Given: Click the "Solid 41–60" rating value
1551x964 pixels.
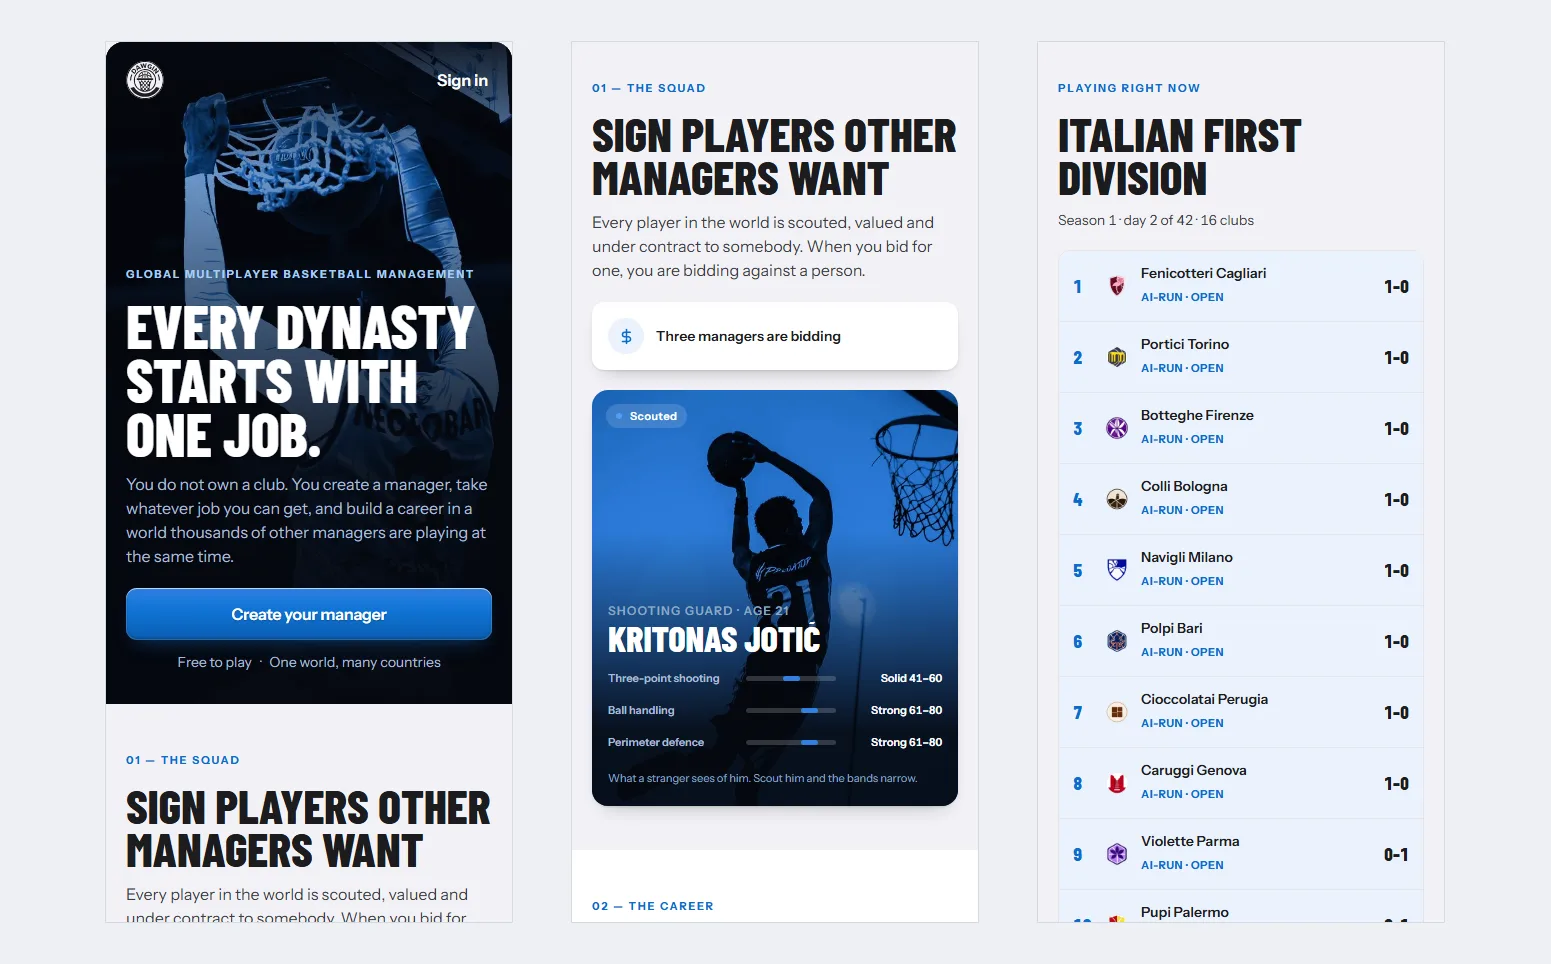Looking at the screenshot, I should 911,678.
